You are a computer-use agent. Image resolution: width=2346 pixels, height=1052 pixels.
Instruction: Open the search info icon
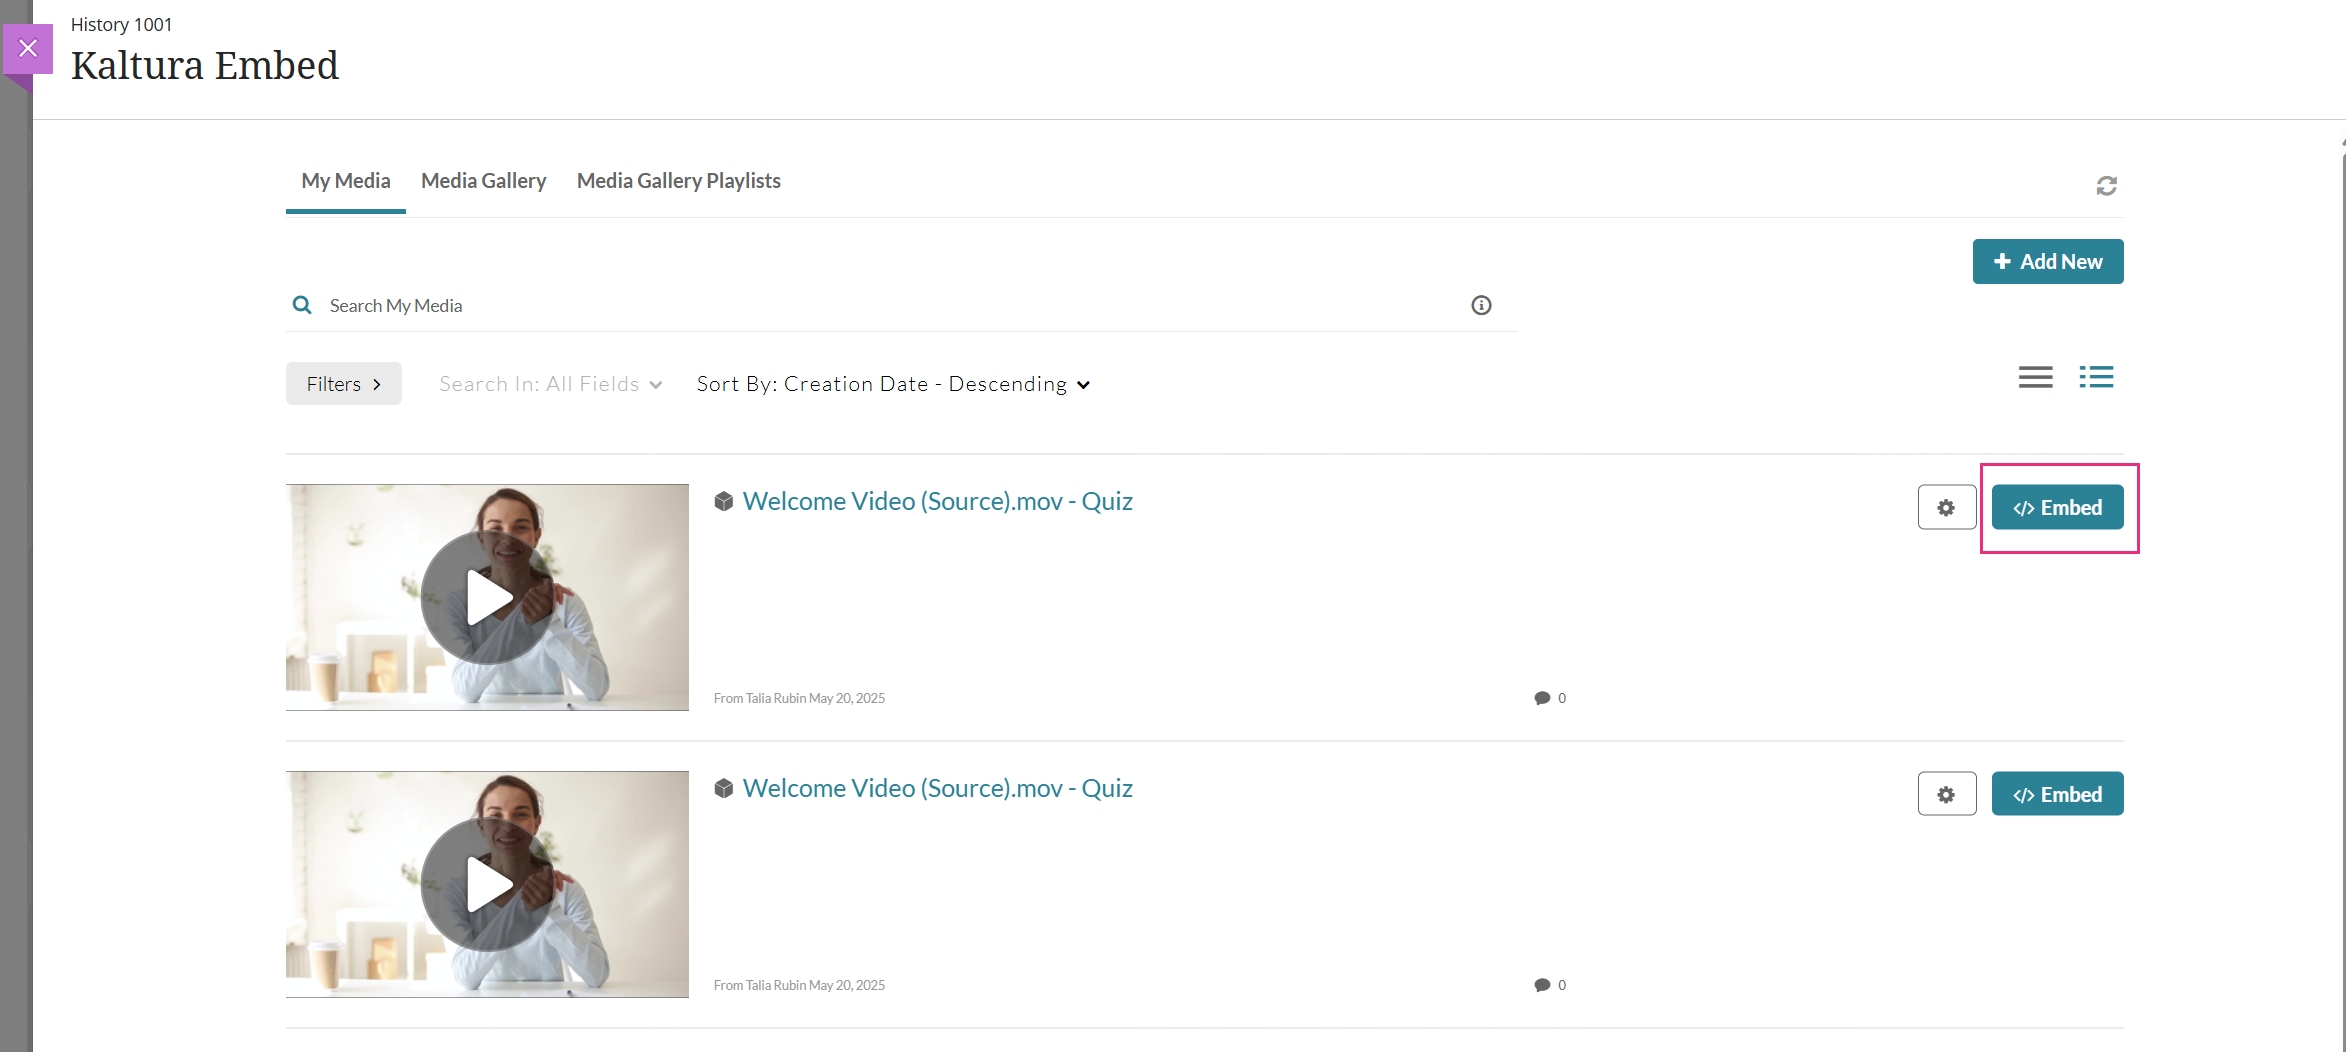click(1481, 305)
